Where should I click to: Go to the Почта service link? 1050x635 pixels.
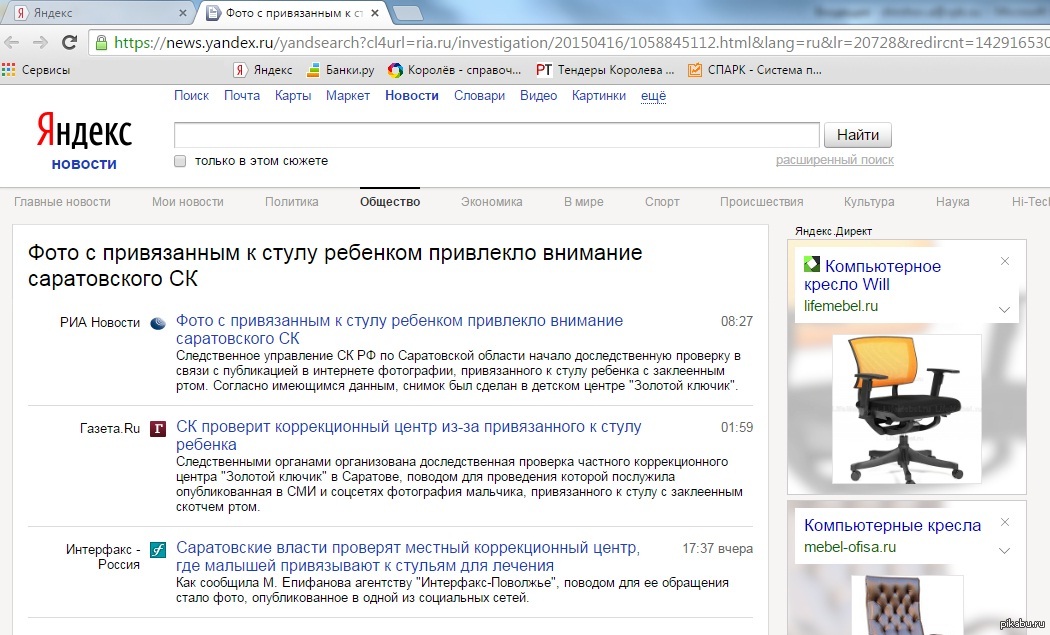pos(242,96)
